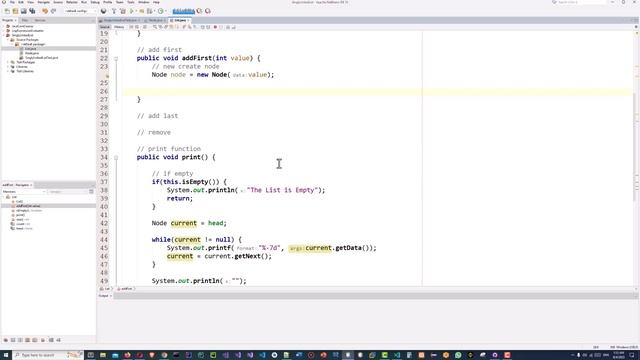640x360 pixels.
Task: Click the Undo toolbar icon
Action: point(45,11)
